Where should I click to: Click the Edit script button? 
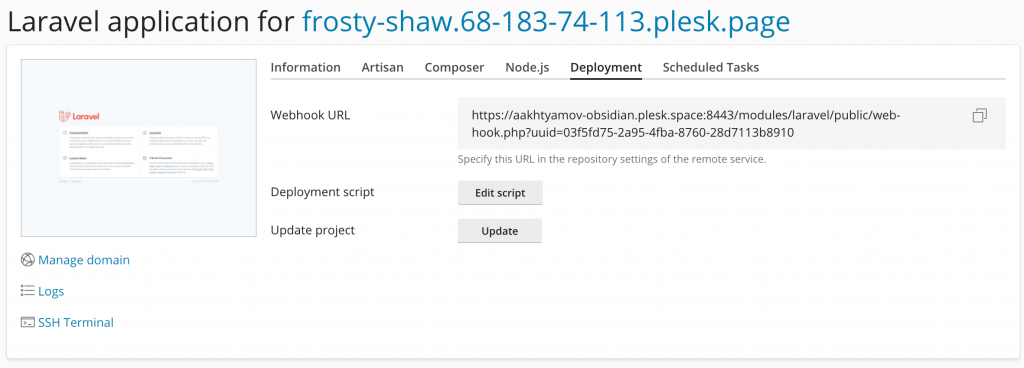[500, 193]
